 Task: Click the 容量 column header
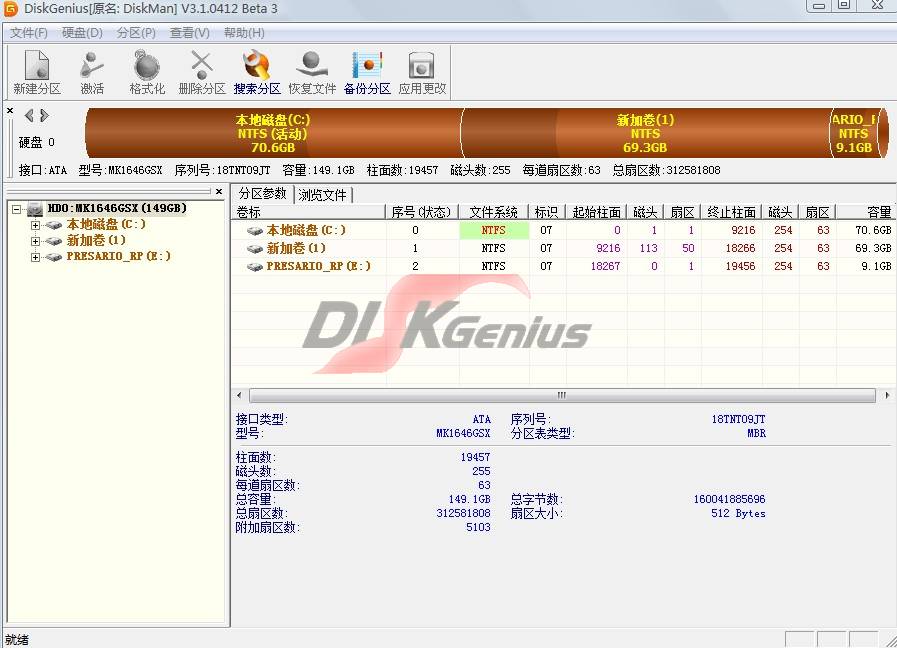point(866,212)
